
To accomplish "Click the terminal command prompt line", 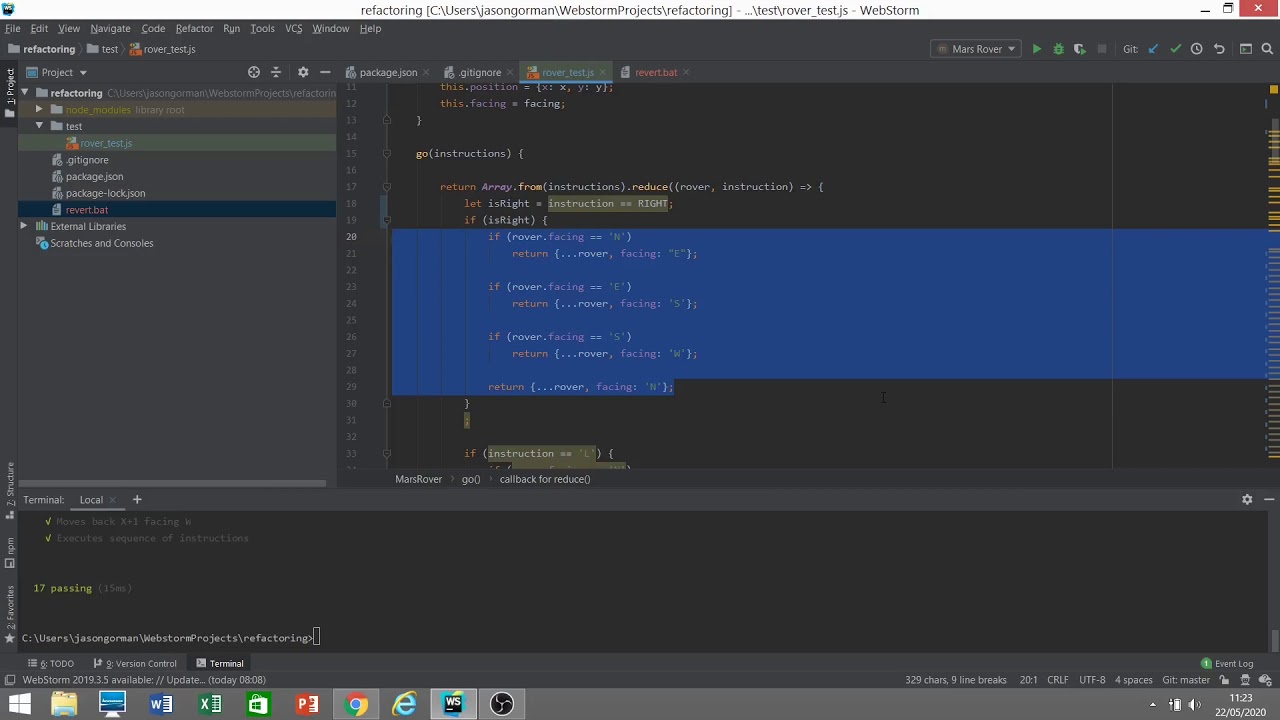I will [x=170, y=638].
